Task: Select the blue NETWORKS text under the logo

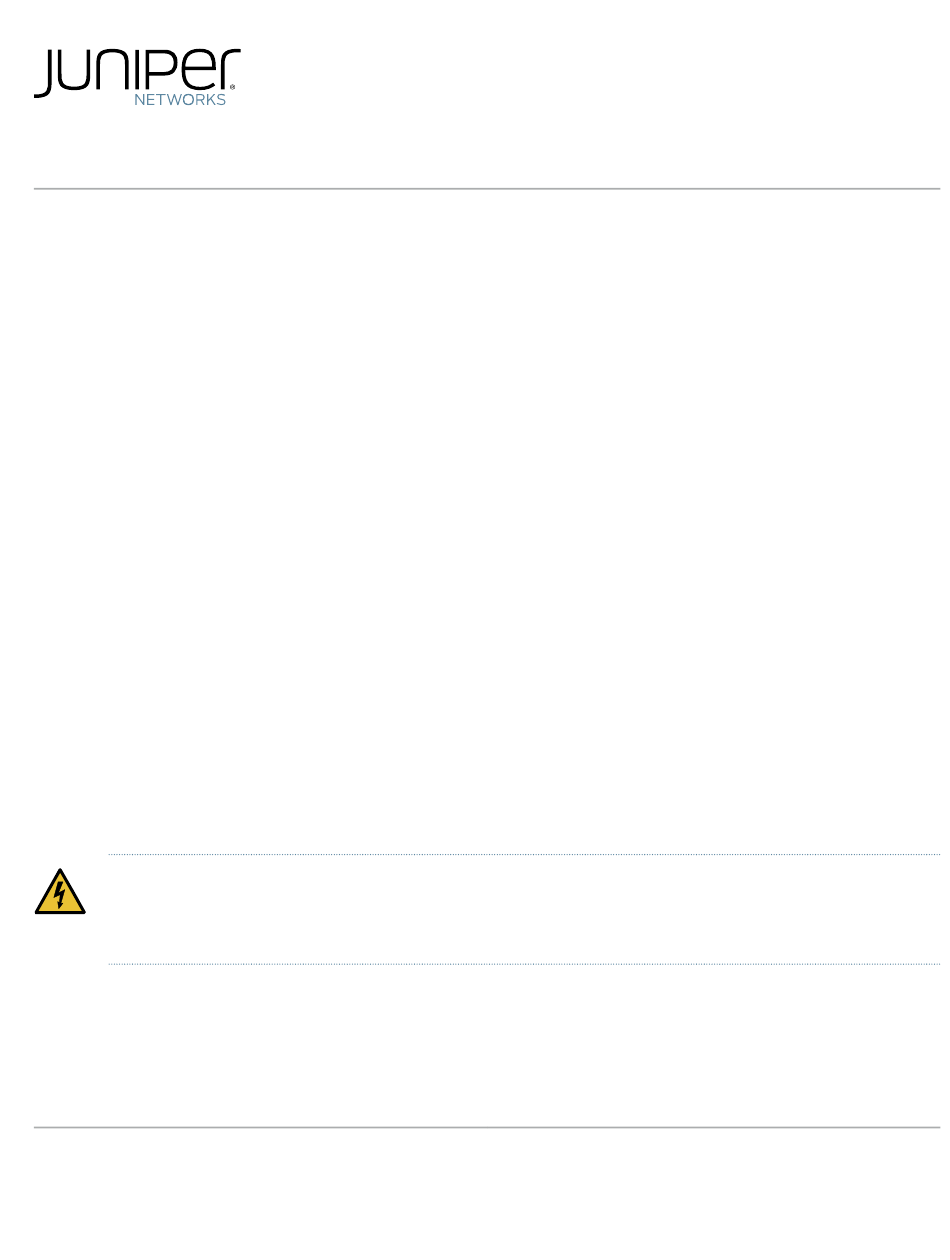Action: 180,101
